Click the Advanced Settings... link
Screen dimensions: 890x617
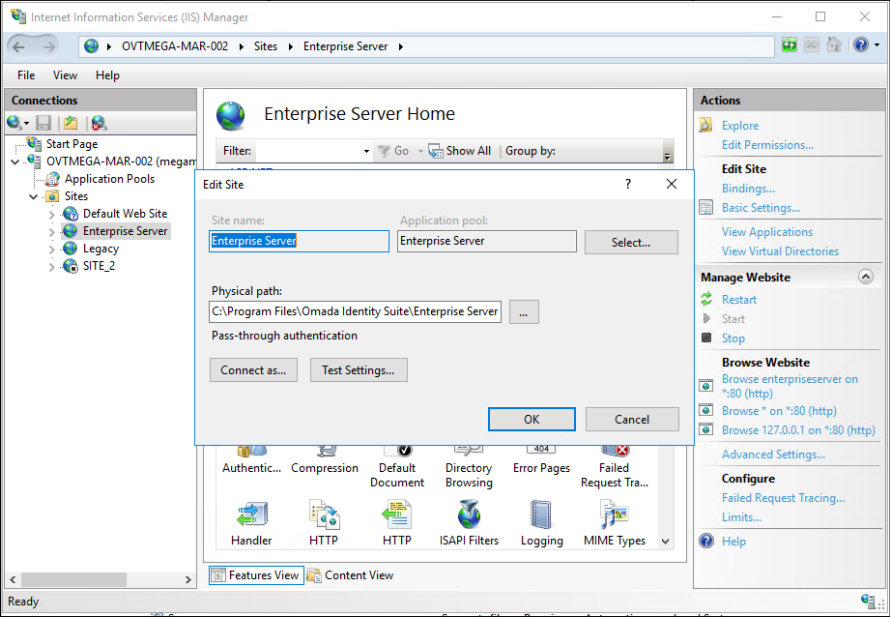pos(773,454)
